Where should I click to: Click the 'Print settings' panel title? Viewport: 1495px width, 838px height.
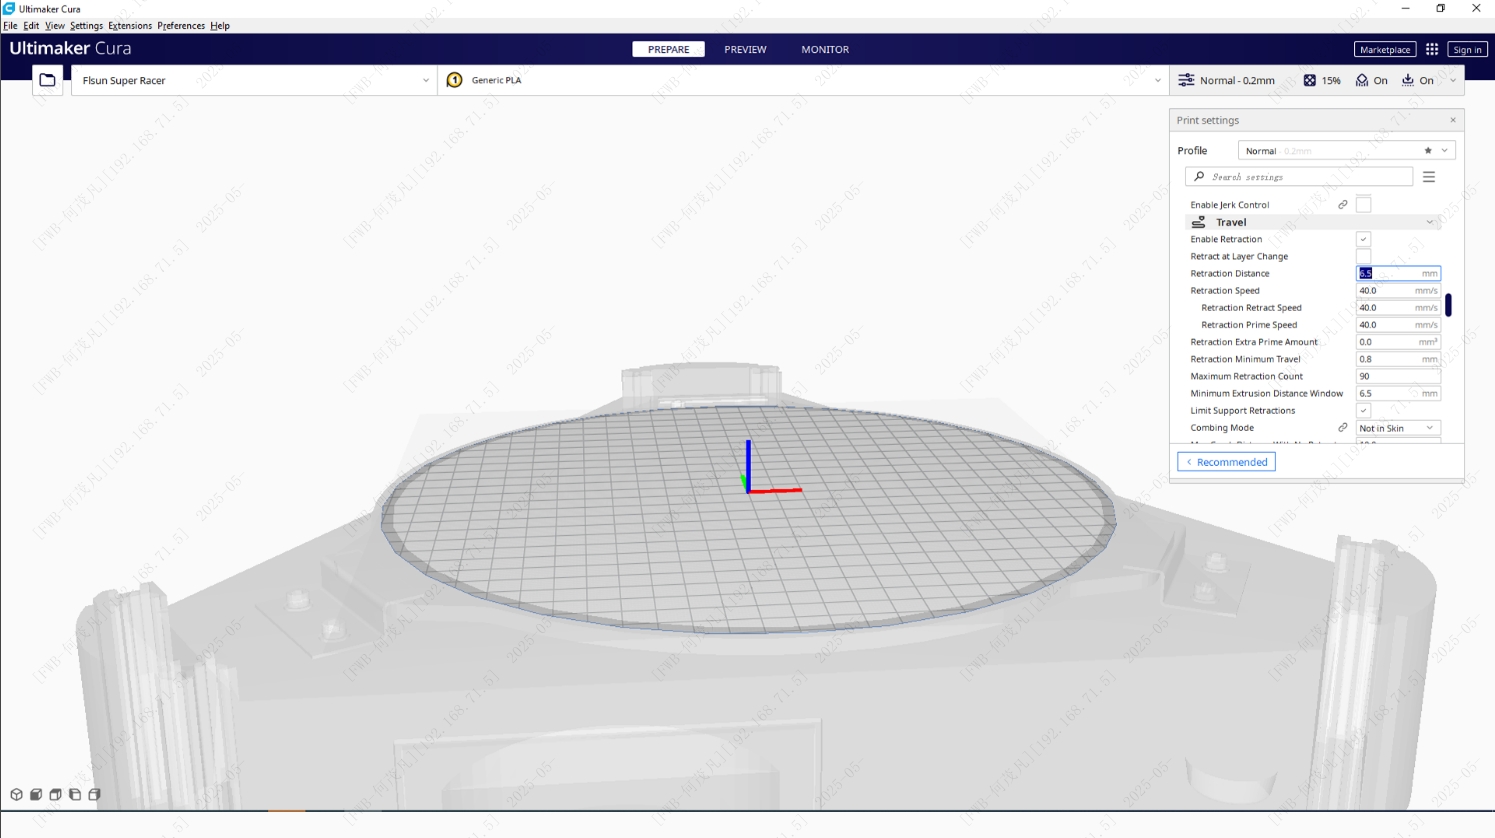click(1208, 120)
